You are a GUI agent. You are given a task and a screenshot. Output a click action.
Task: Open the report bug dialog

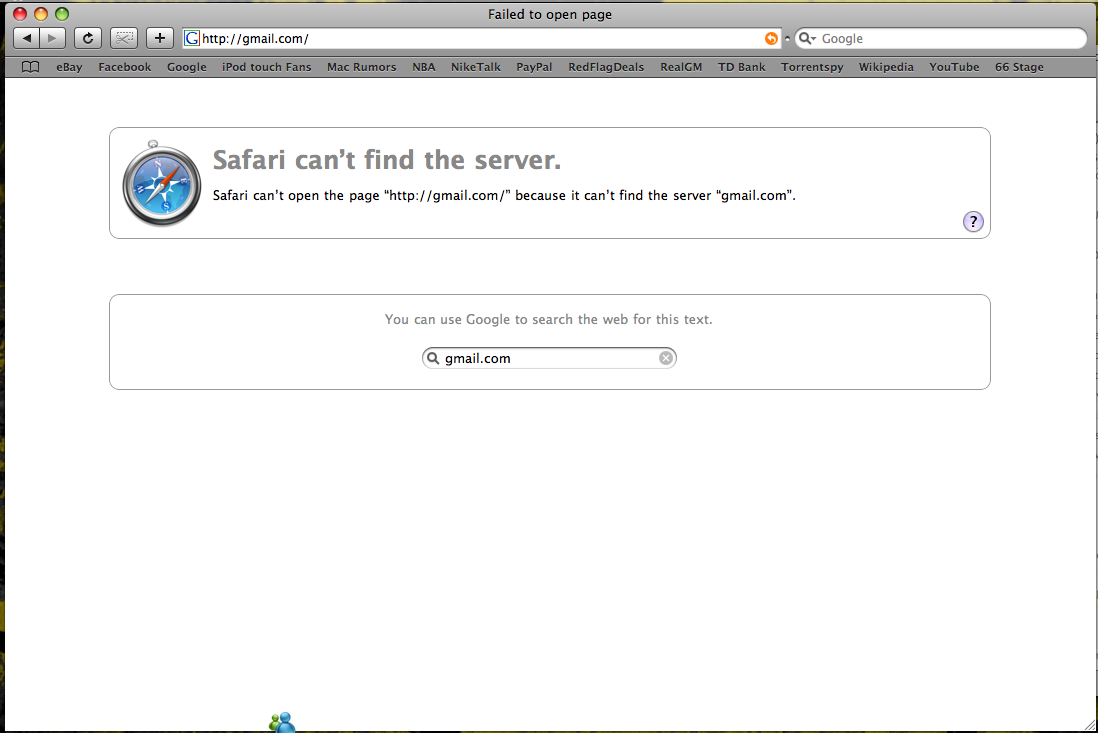tap(123, 38)
